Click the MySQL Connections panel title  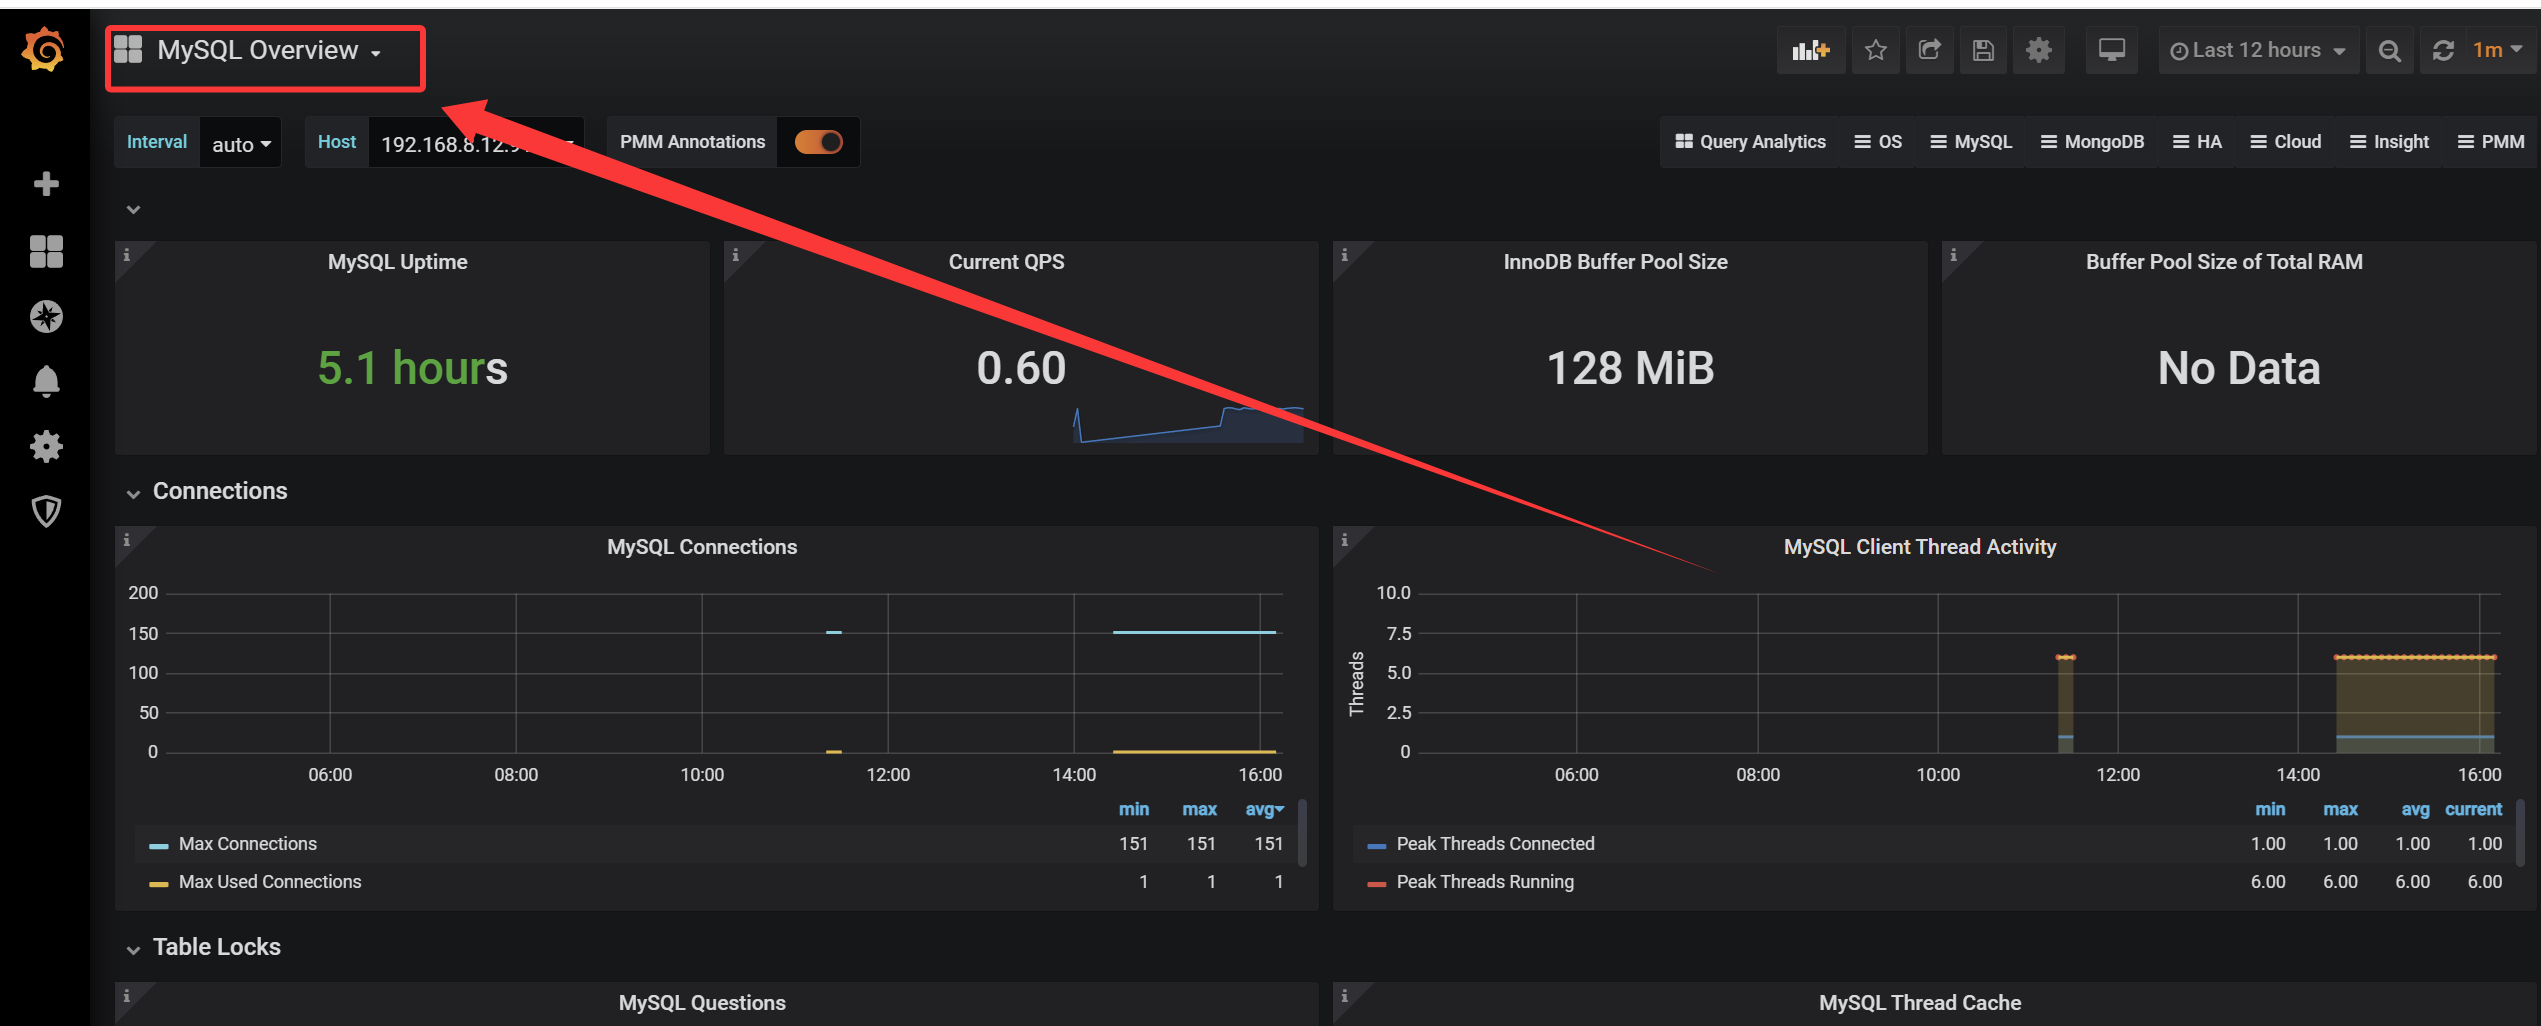pyautogui.click(x=702, y=547)
